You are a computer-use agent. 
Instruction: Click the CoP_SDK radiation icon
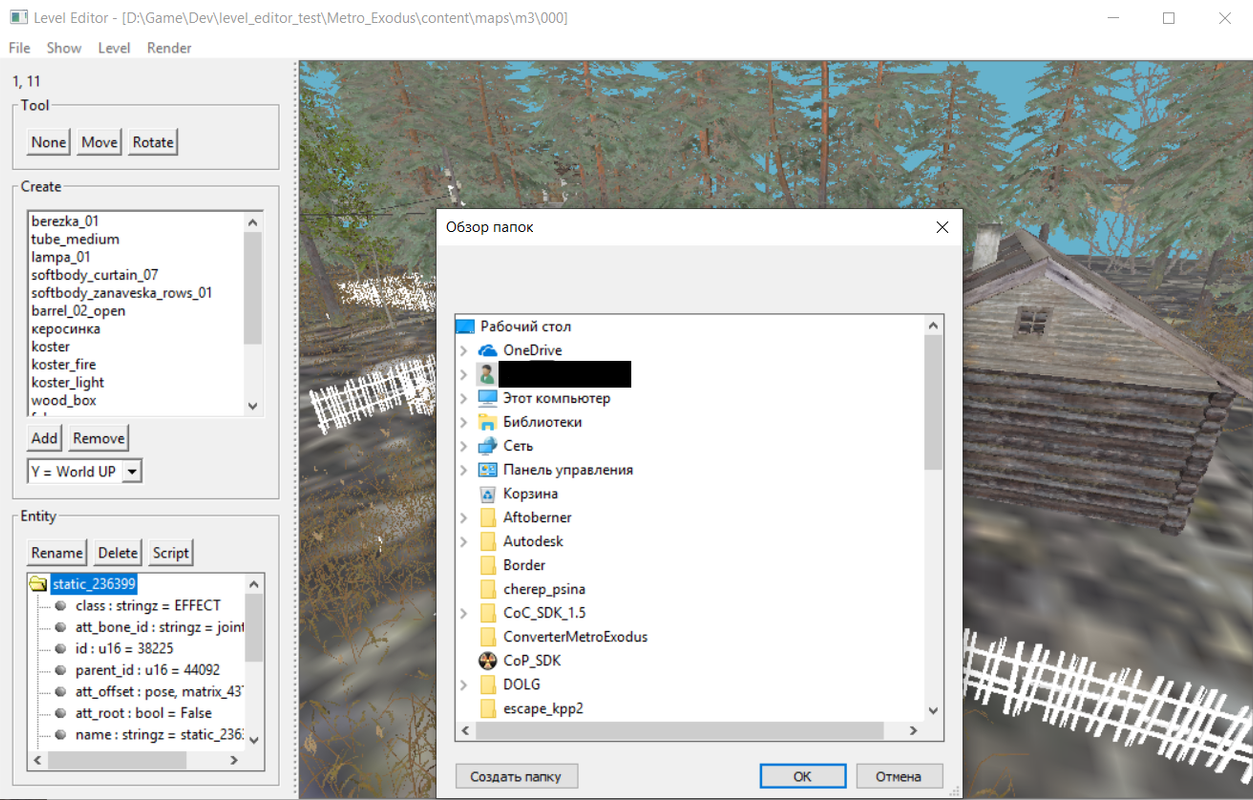pos(488,661)
